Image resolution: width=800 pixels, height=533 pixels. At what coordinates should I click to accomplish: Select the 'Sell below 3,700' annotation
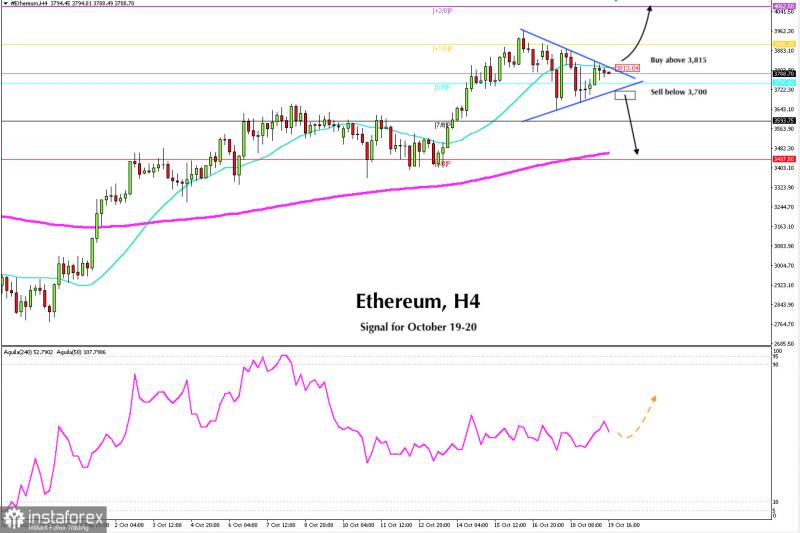[679, 92]
